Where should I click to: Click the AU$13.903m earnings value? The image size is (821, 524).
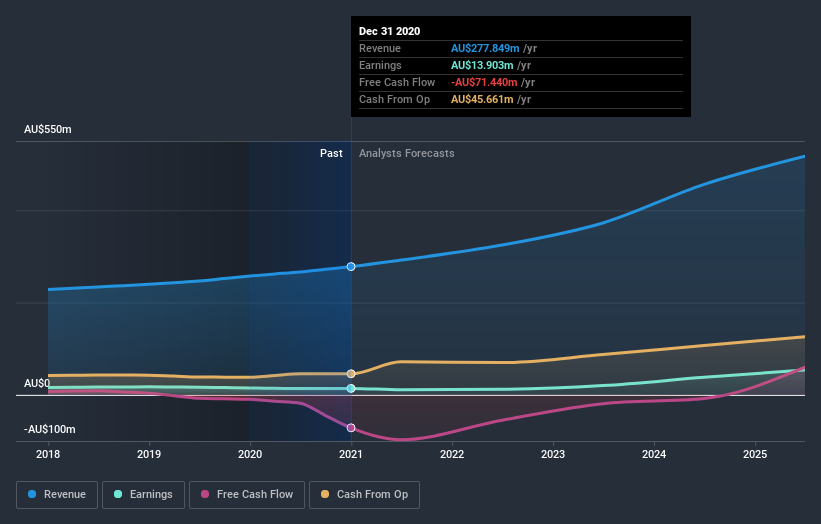point(482,65)
